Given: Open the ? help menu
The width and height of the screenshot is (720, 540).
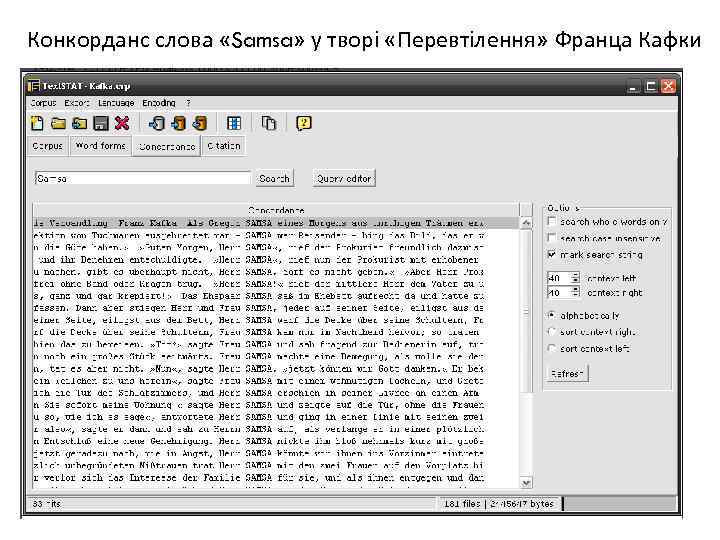Looking at the screenshot, I should tap(188, 103).
